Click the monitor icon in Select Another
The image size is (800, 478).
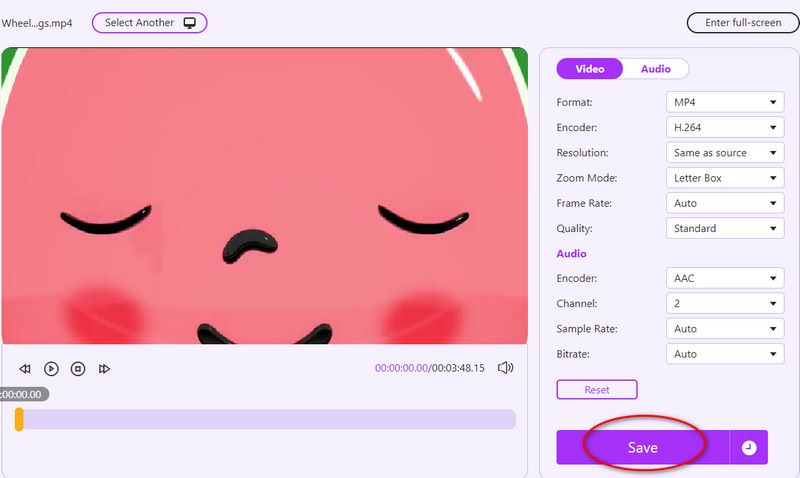[190, 23]
